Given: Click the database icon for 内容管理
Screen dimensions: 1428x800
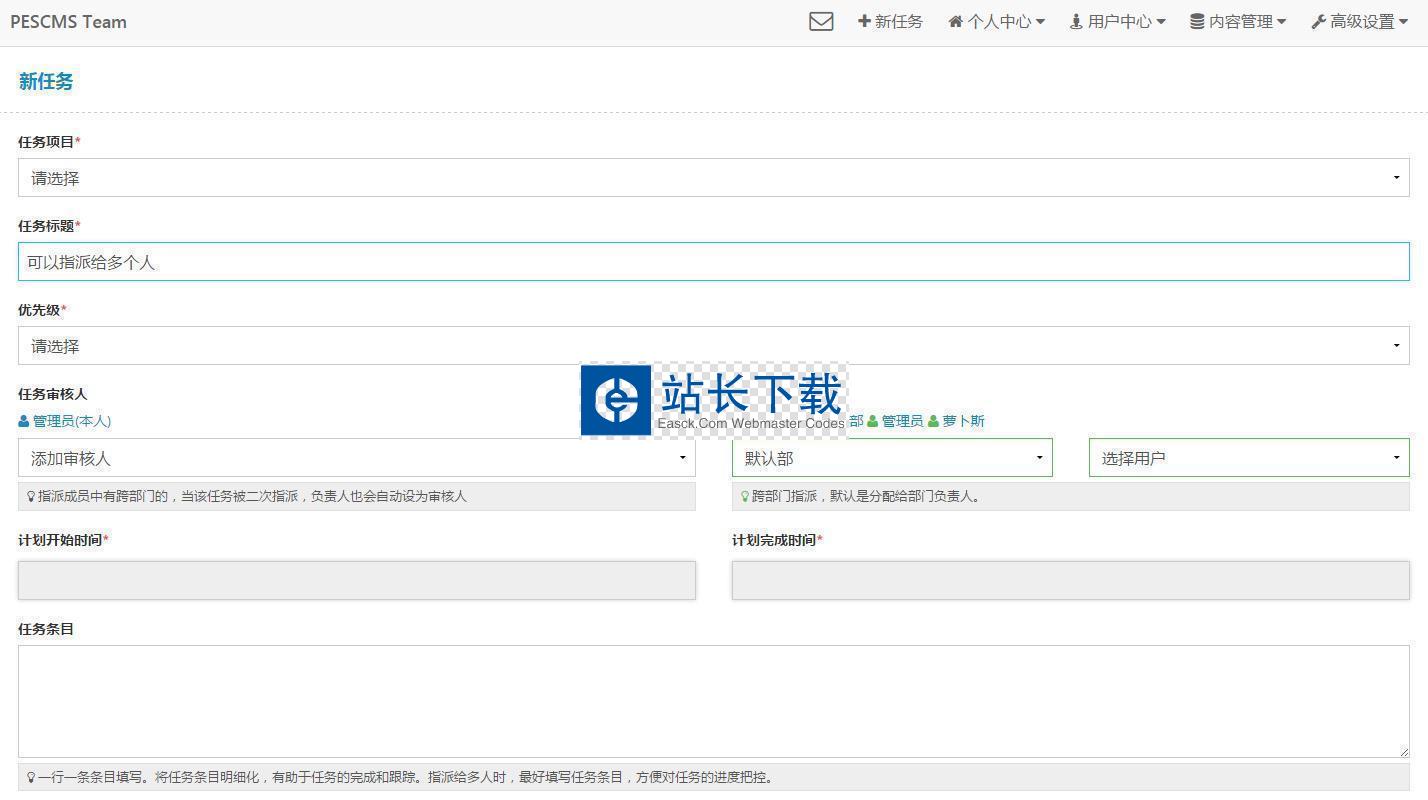Looking at the screenshot, I should pos(1197,21).
